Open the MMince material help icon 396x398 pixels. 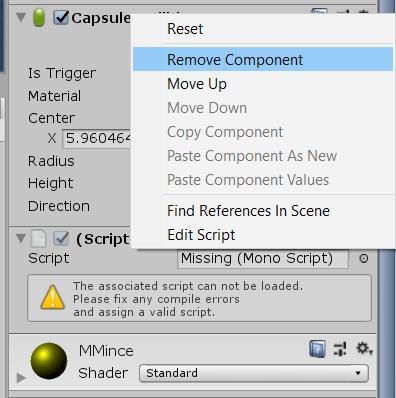click(x=317, y=349)
